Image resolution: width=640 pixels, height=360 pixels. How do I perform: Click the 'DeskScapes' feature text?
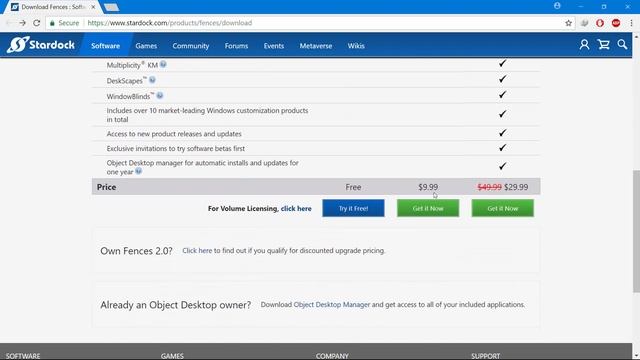tap(126, 80)
